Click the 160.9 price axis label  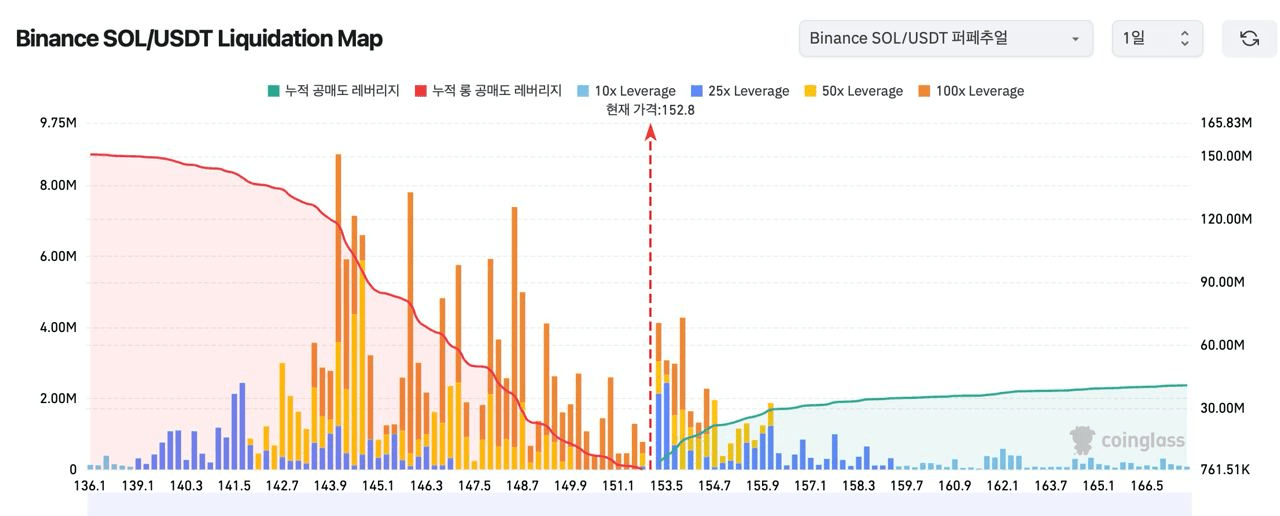tap(954, 486)
